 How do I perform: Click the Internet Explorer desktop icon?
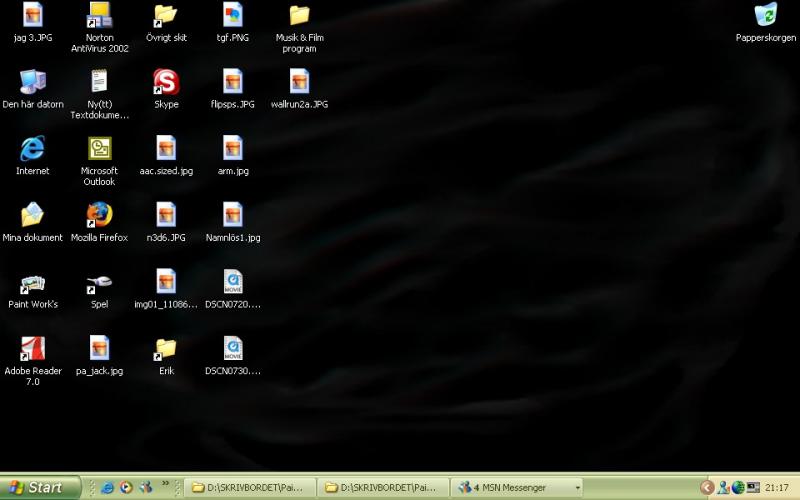point(33,149)
